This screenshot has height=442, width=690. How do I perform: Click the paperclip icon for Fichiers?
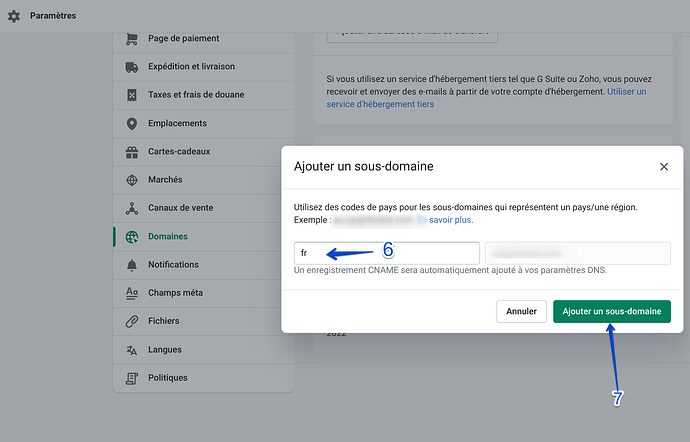click(x=132, y=321)
